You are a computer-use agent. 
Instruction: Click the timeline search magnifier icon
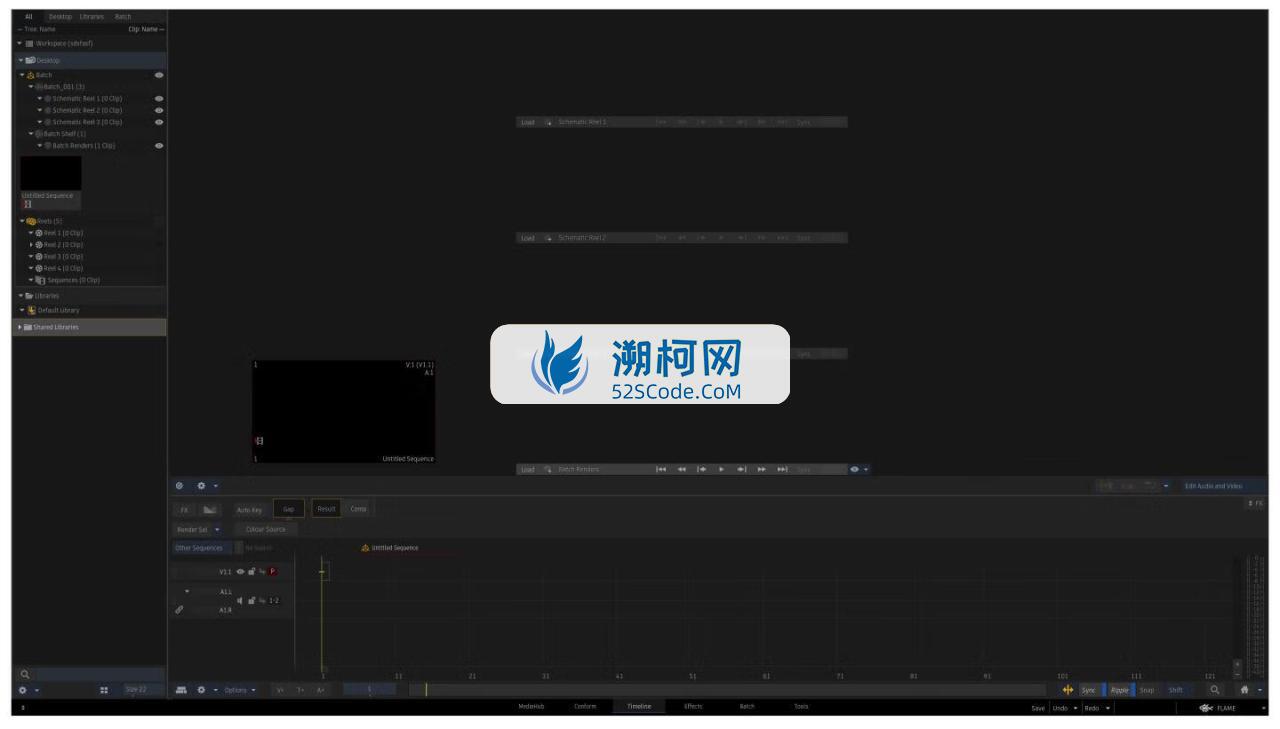[1215, 689]
